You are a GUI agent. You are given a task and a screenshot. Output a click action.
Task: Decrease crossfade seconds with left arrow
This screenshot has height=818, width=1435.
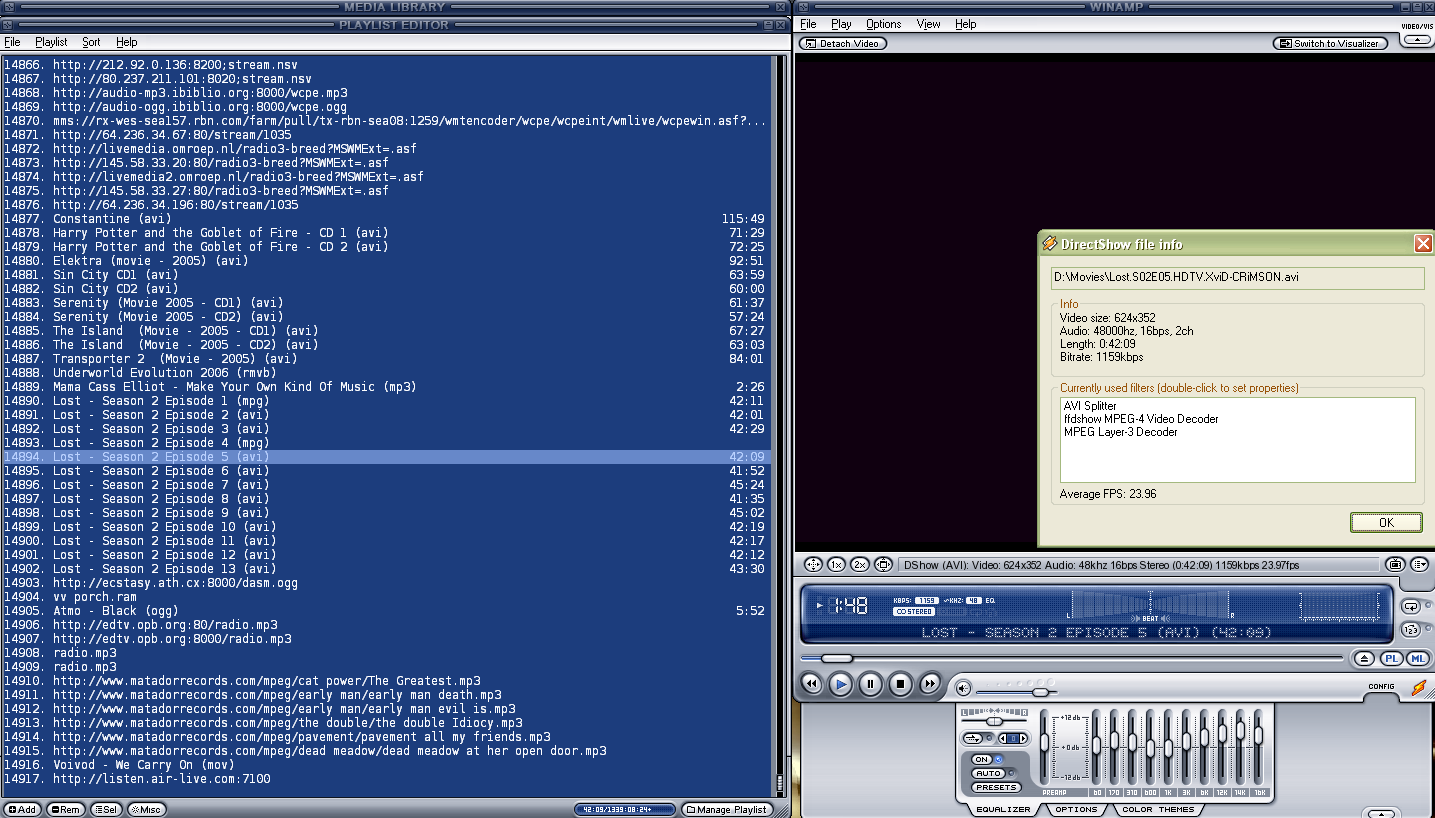coord(1003,738)
